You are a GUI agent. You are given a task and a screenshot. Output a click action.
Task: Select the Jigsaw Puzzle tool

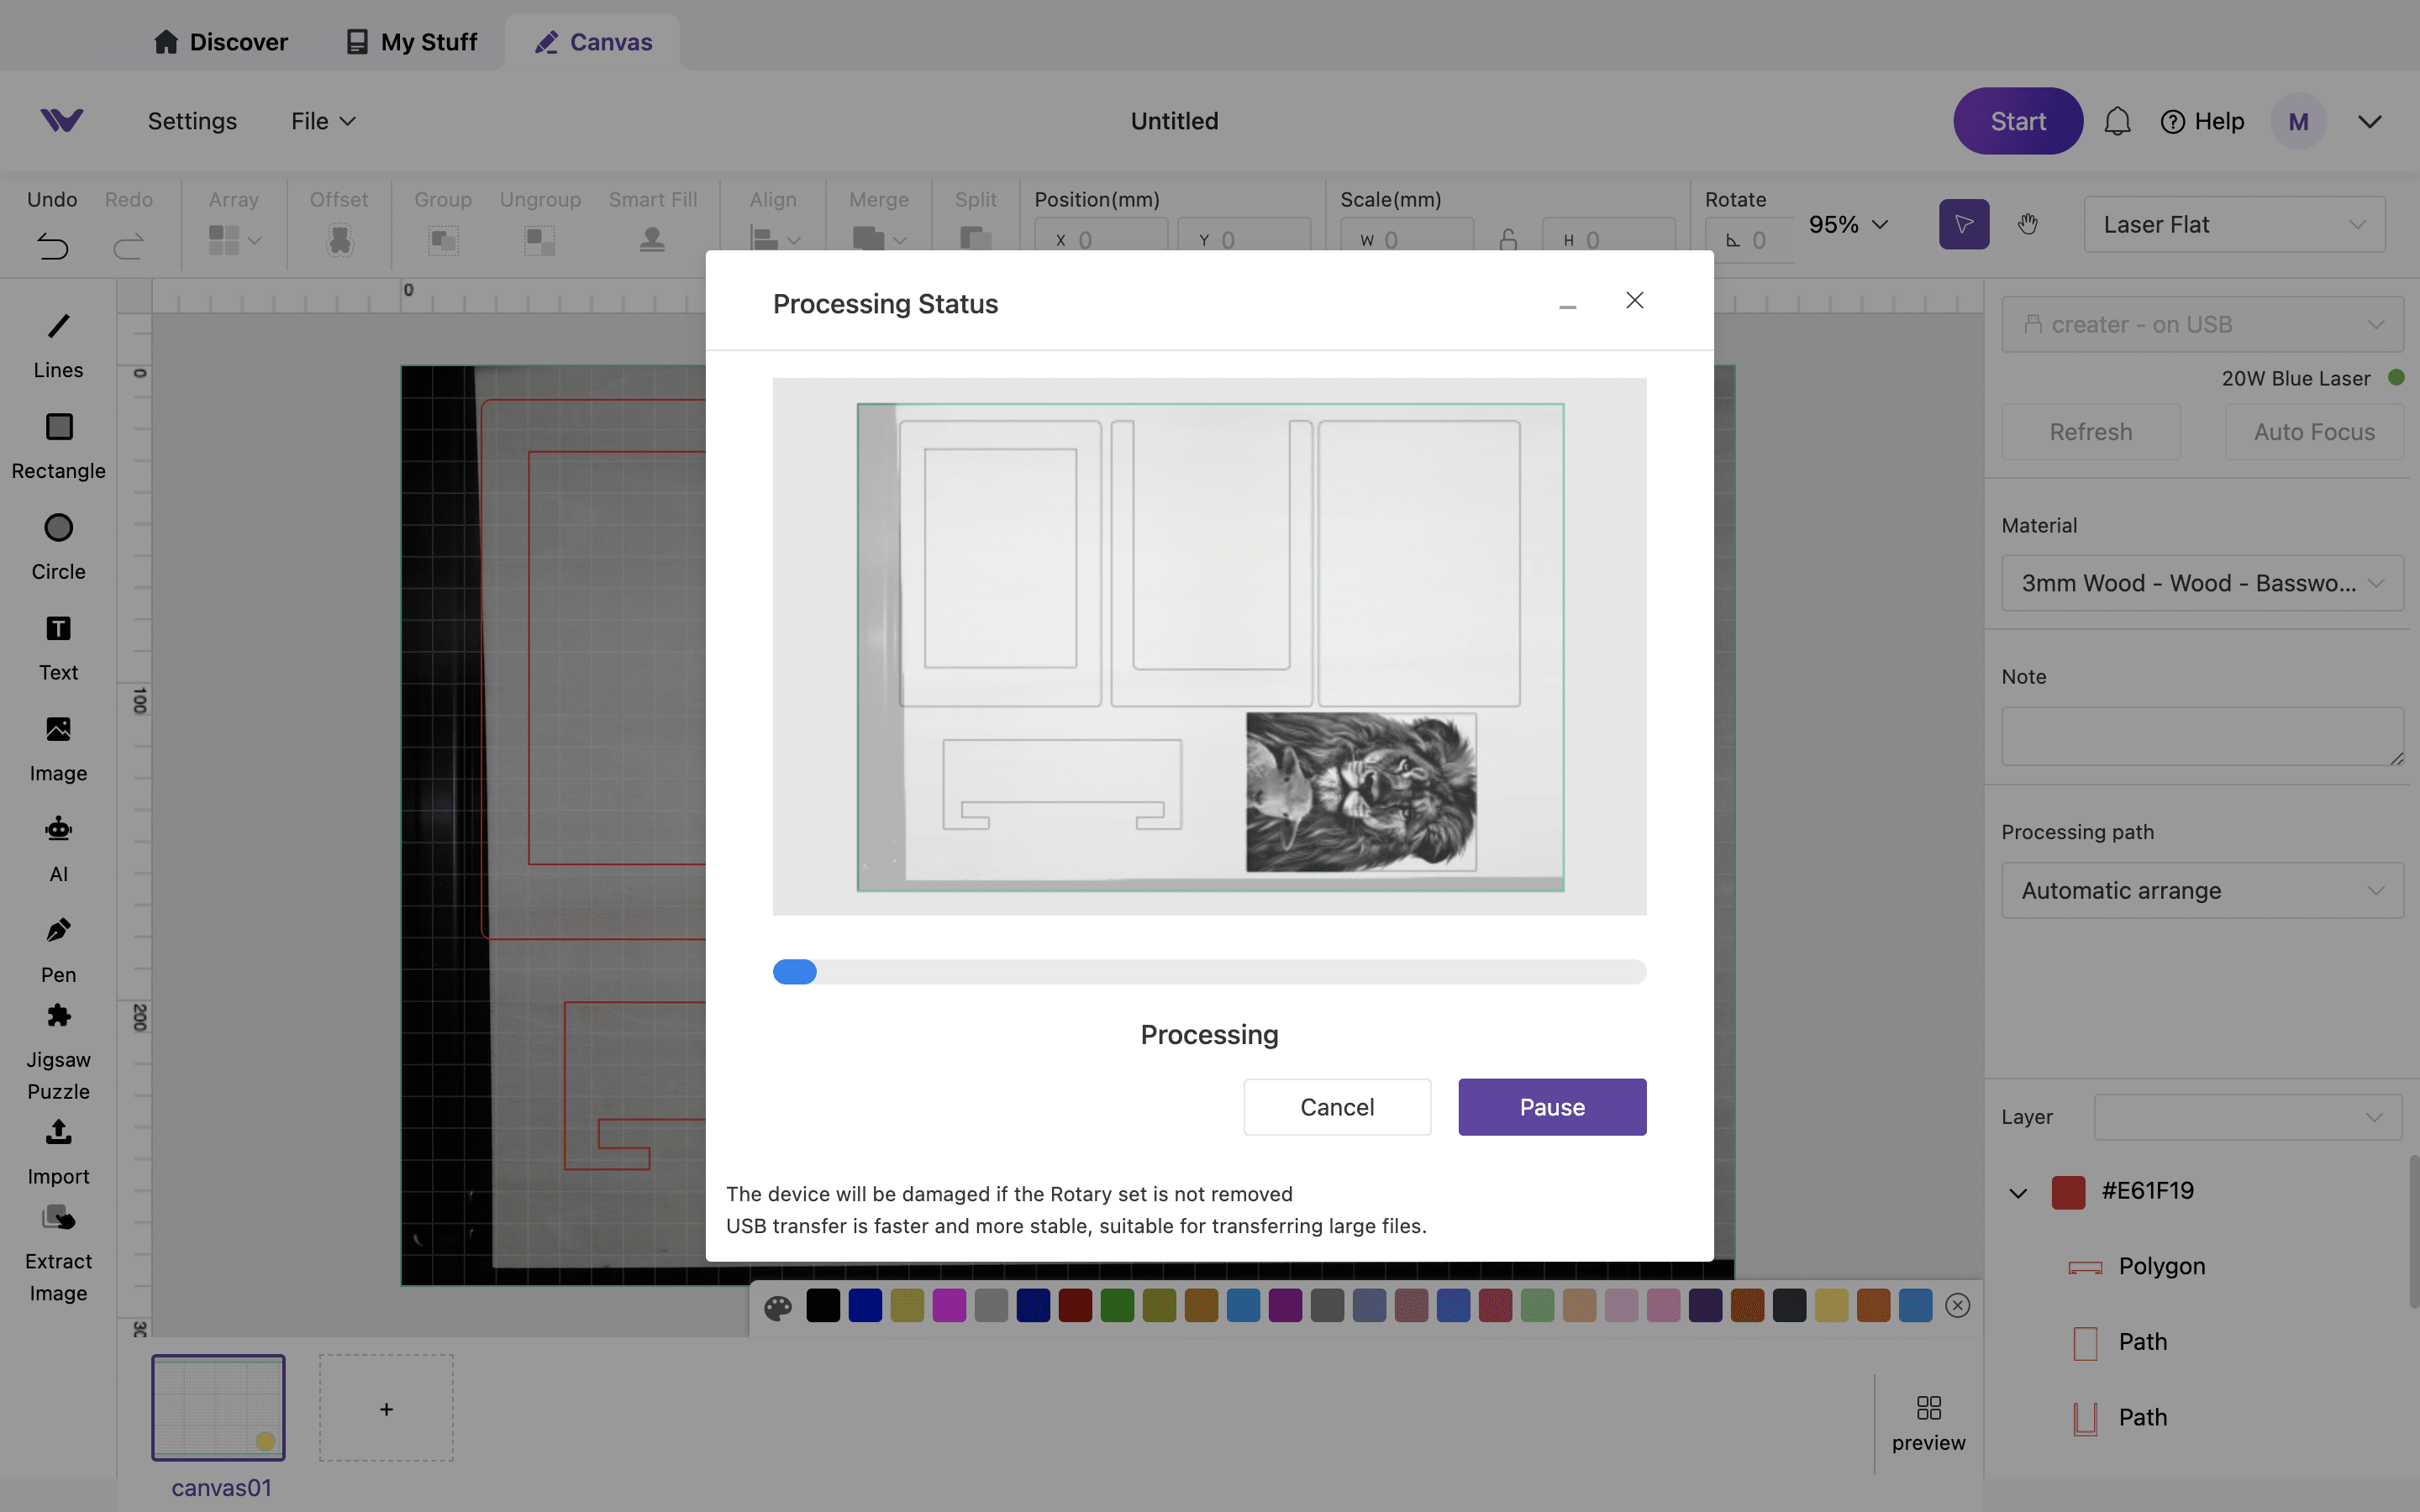[x=58, y=1050]
